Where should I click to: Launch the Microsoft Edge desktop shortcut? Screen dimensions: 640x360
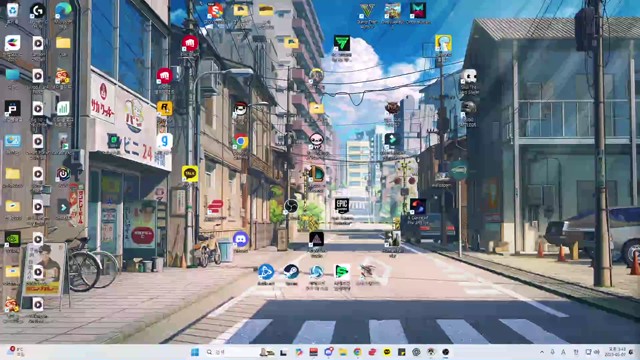click(63, 10)
